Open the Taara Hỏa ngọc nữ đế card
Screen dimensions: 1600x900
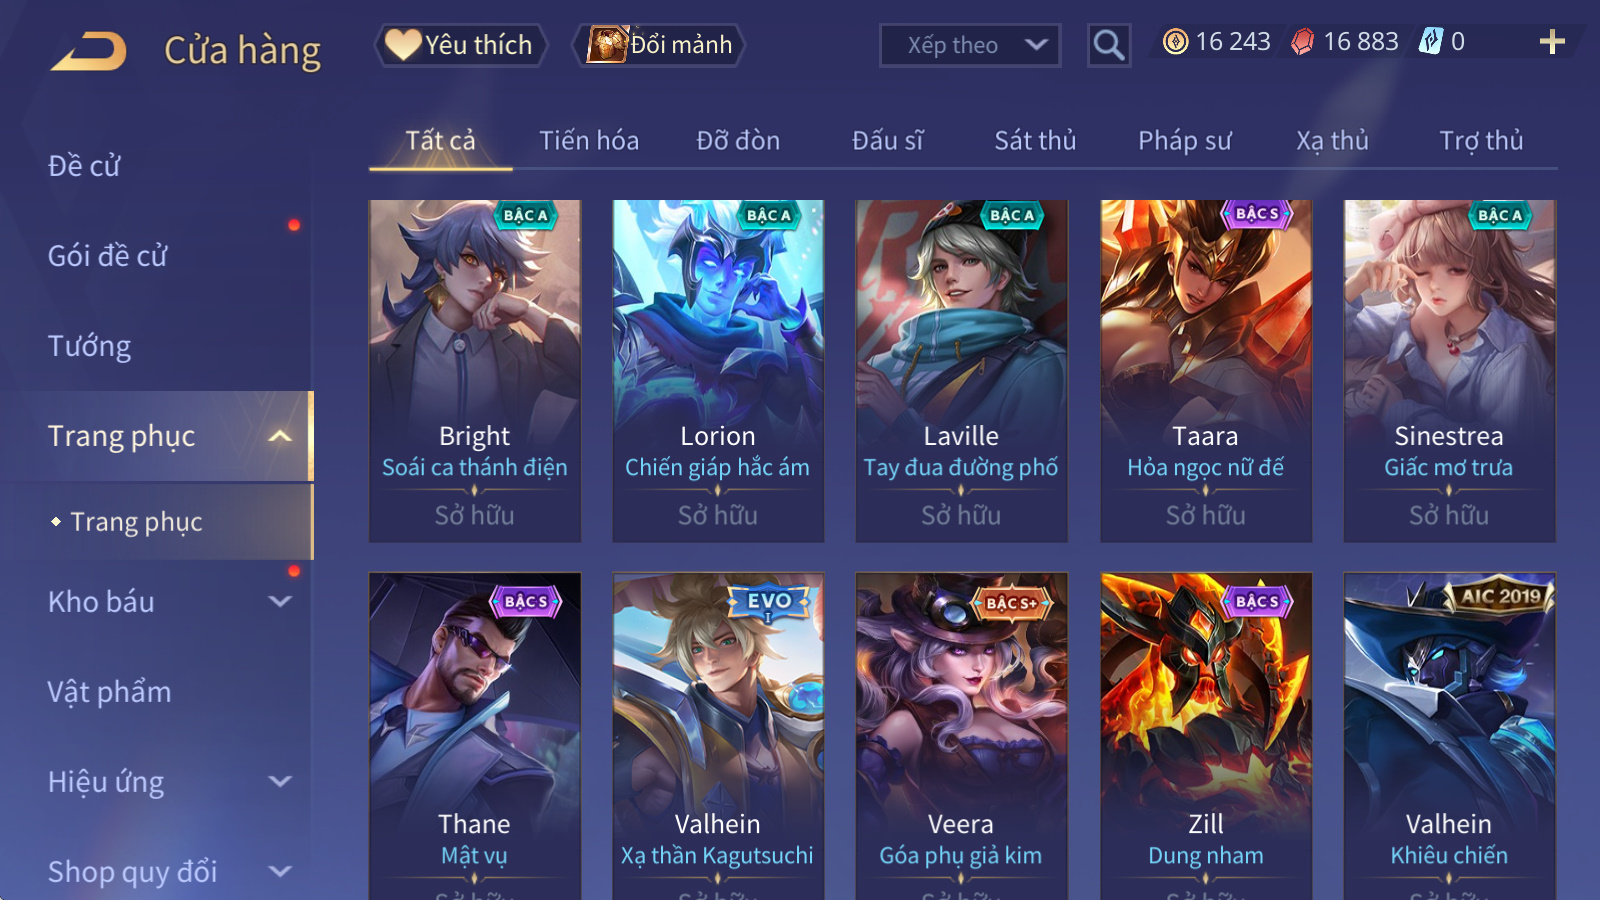[1206, 371]
